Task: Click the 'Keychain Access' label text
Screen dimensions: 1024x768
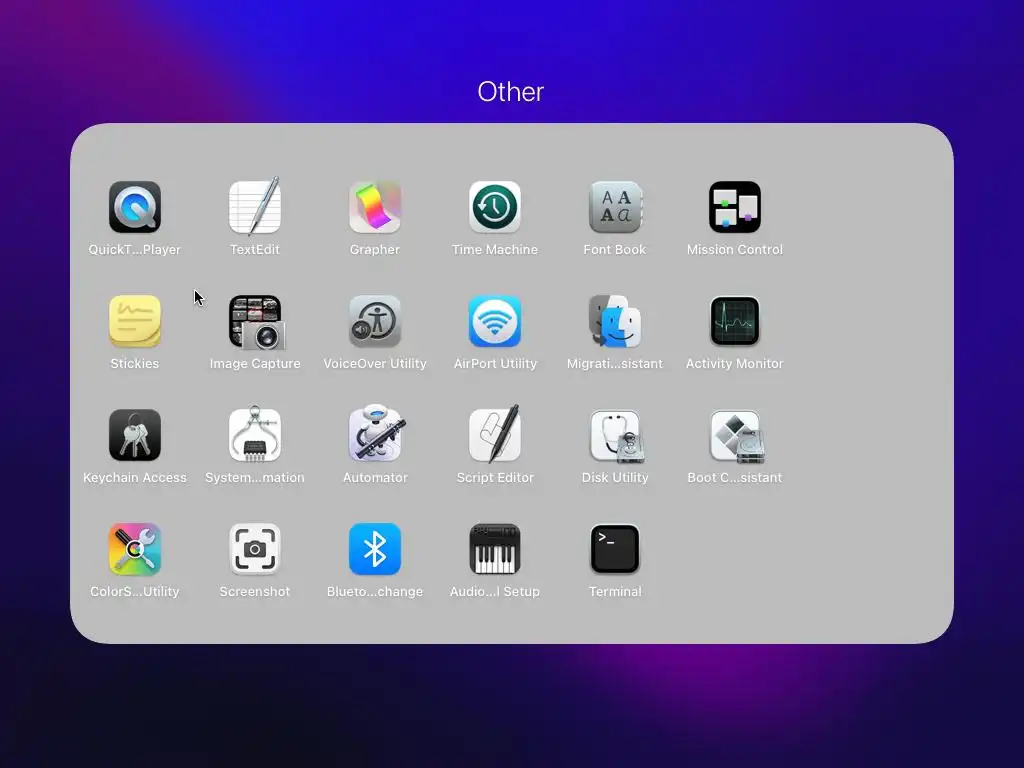Action: 135,478
